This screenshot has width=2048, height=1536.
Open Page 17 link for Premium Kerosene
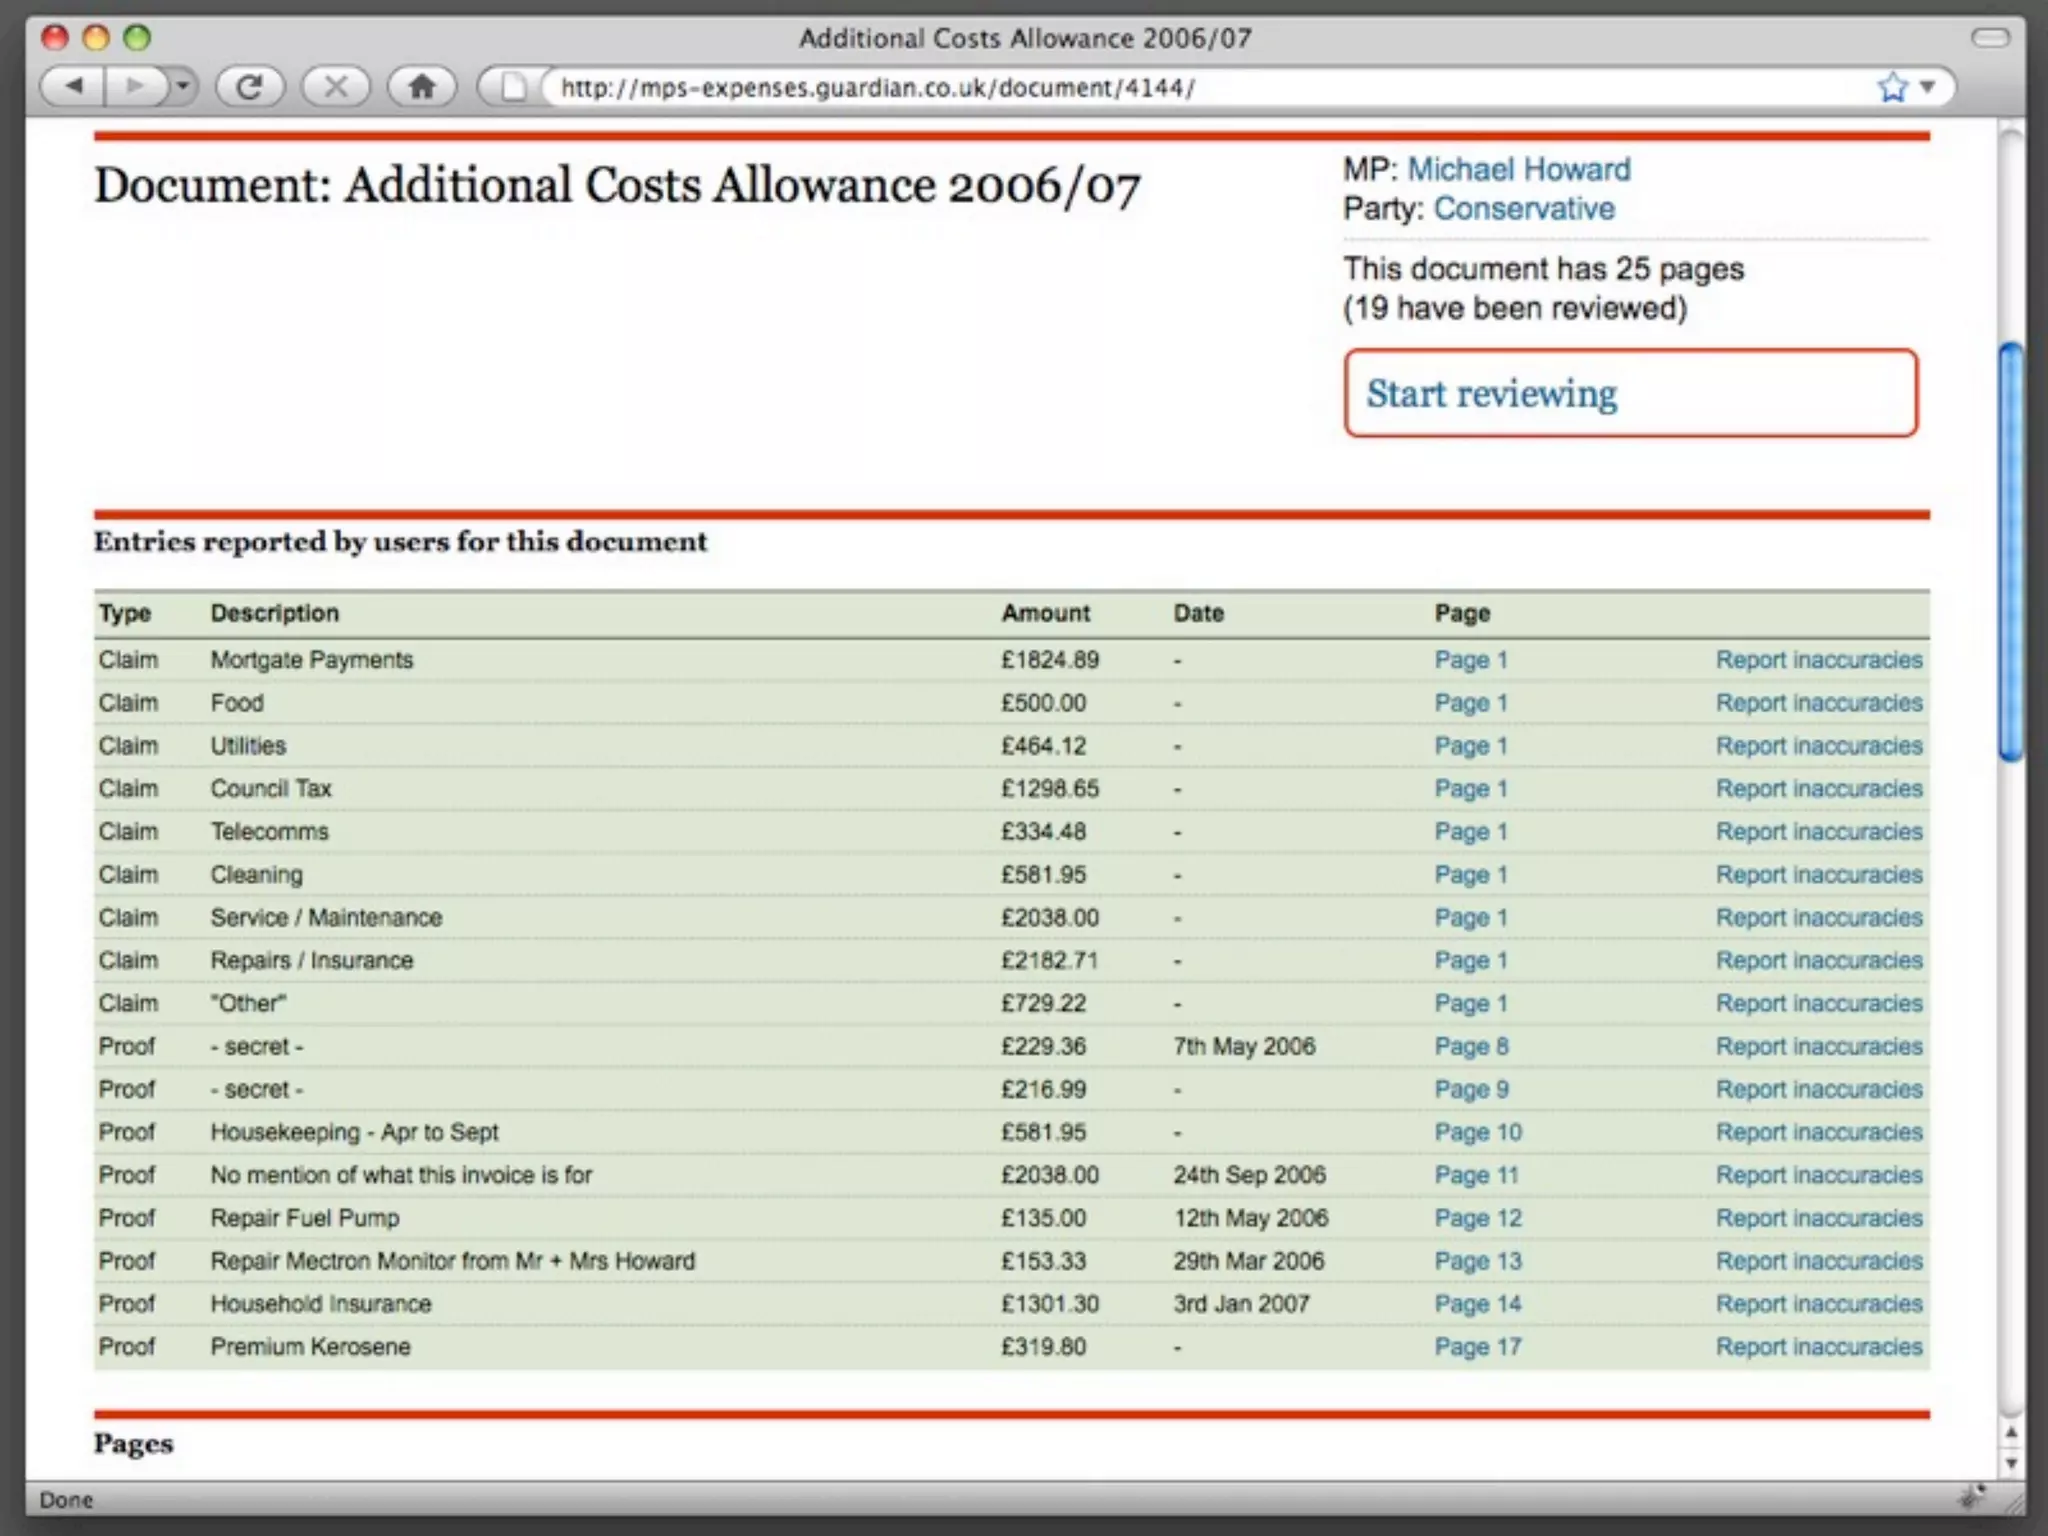point(1477,1347)
